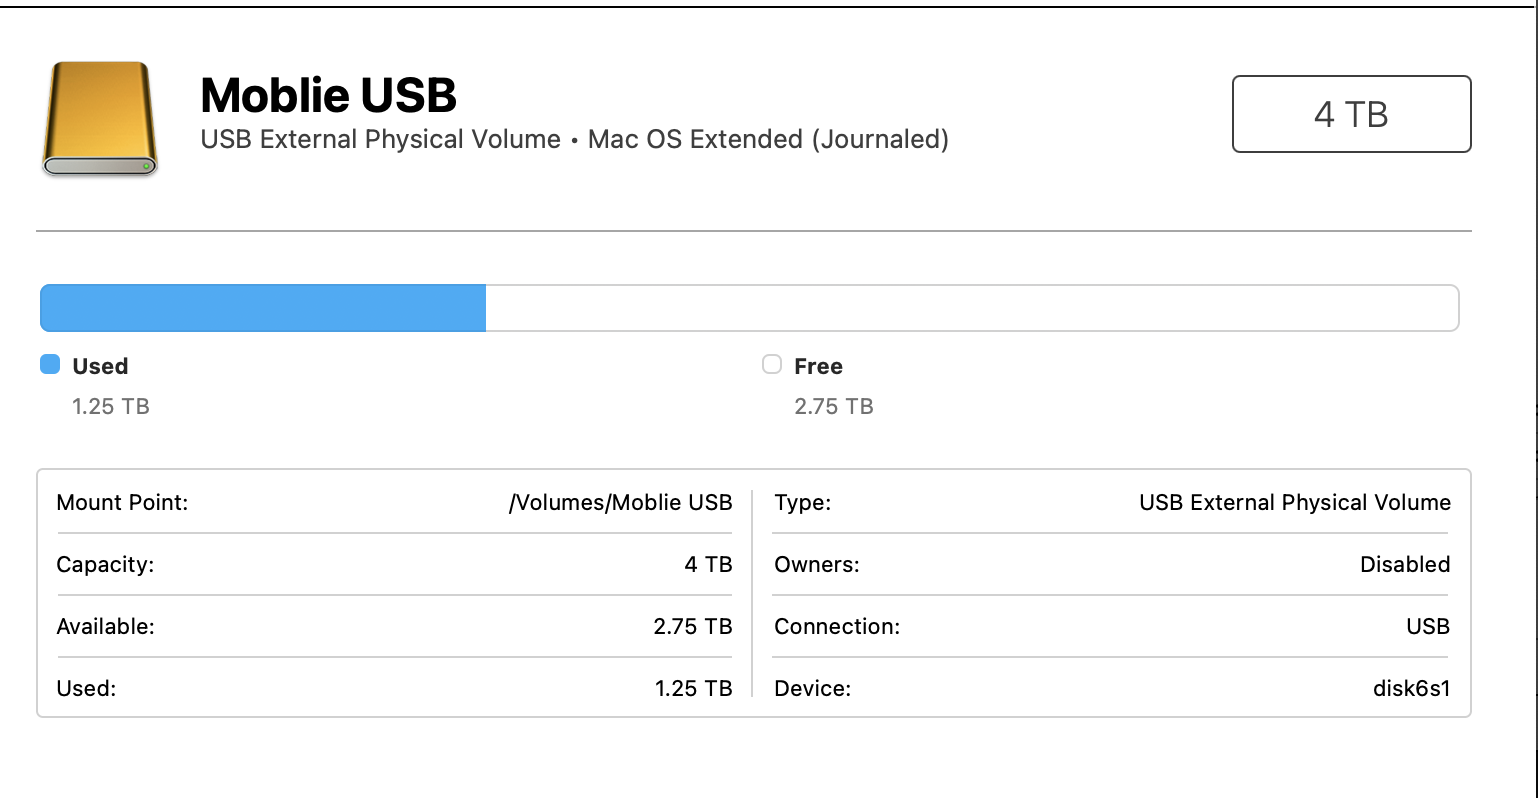Click the Free legend label

818,366
